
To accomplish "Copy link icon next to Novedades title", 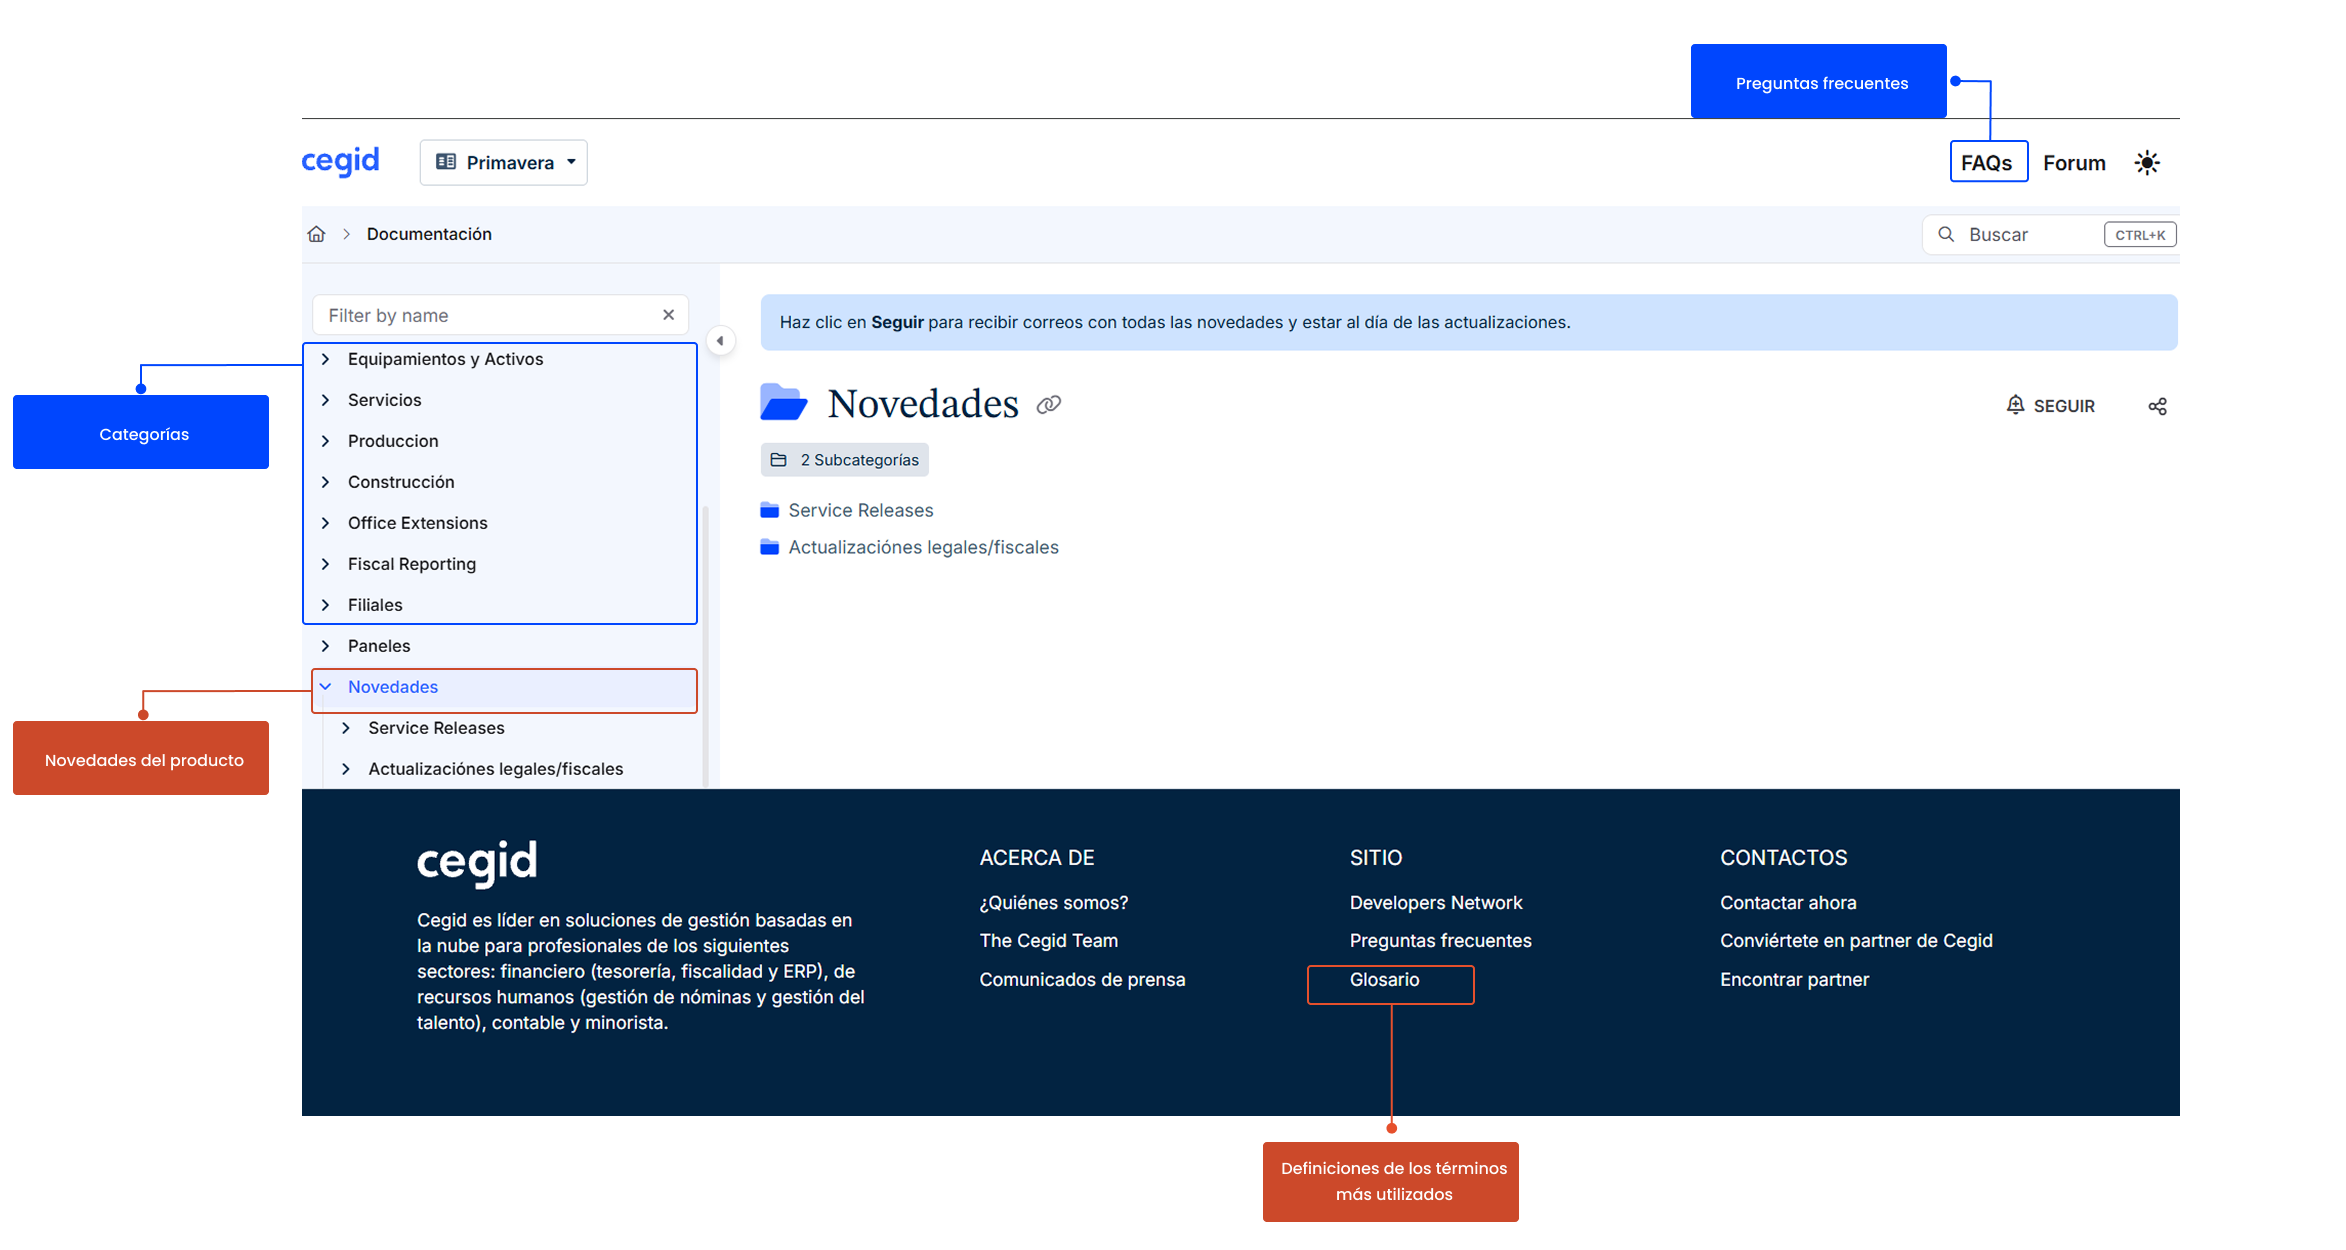I will [1048, 405].
